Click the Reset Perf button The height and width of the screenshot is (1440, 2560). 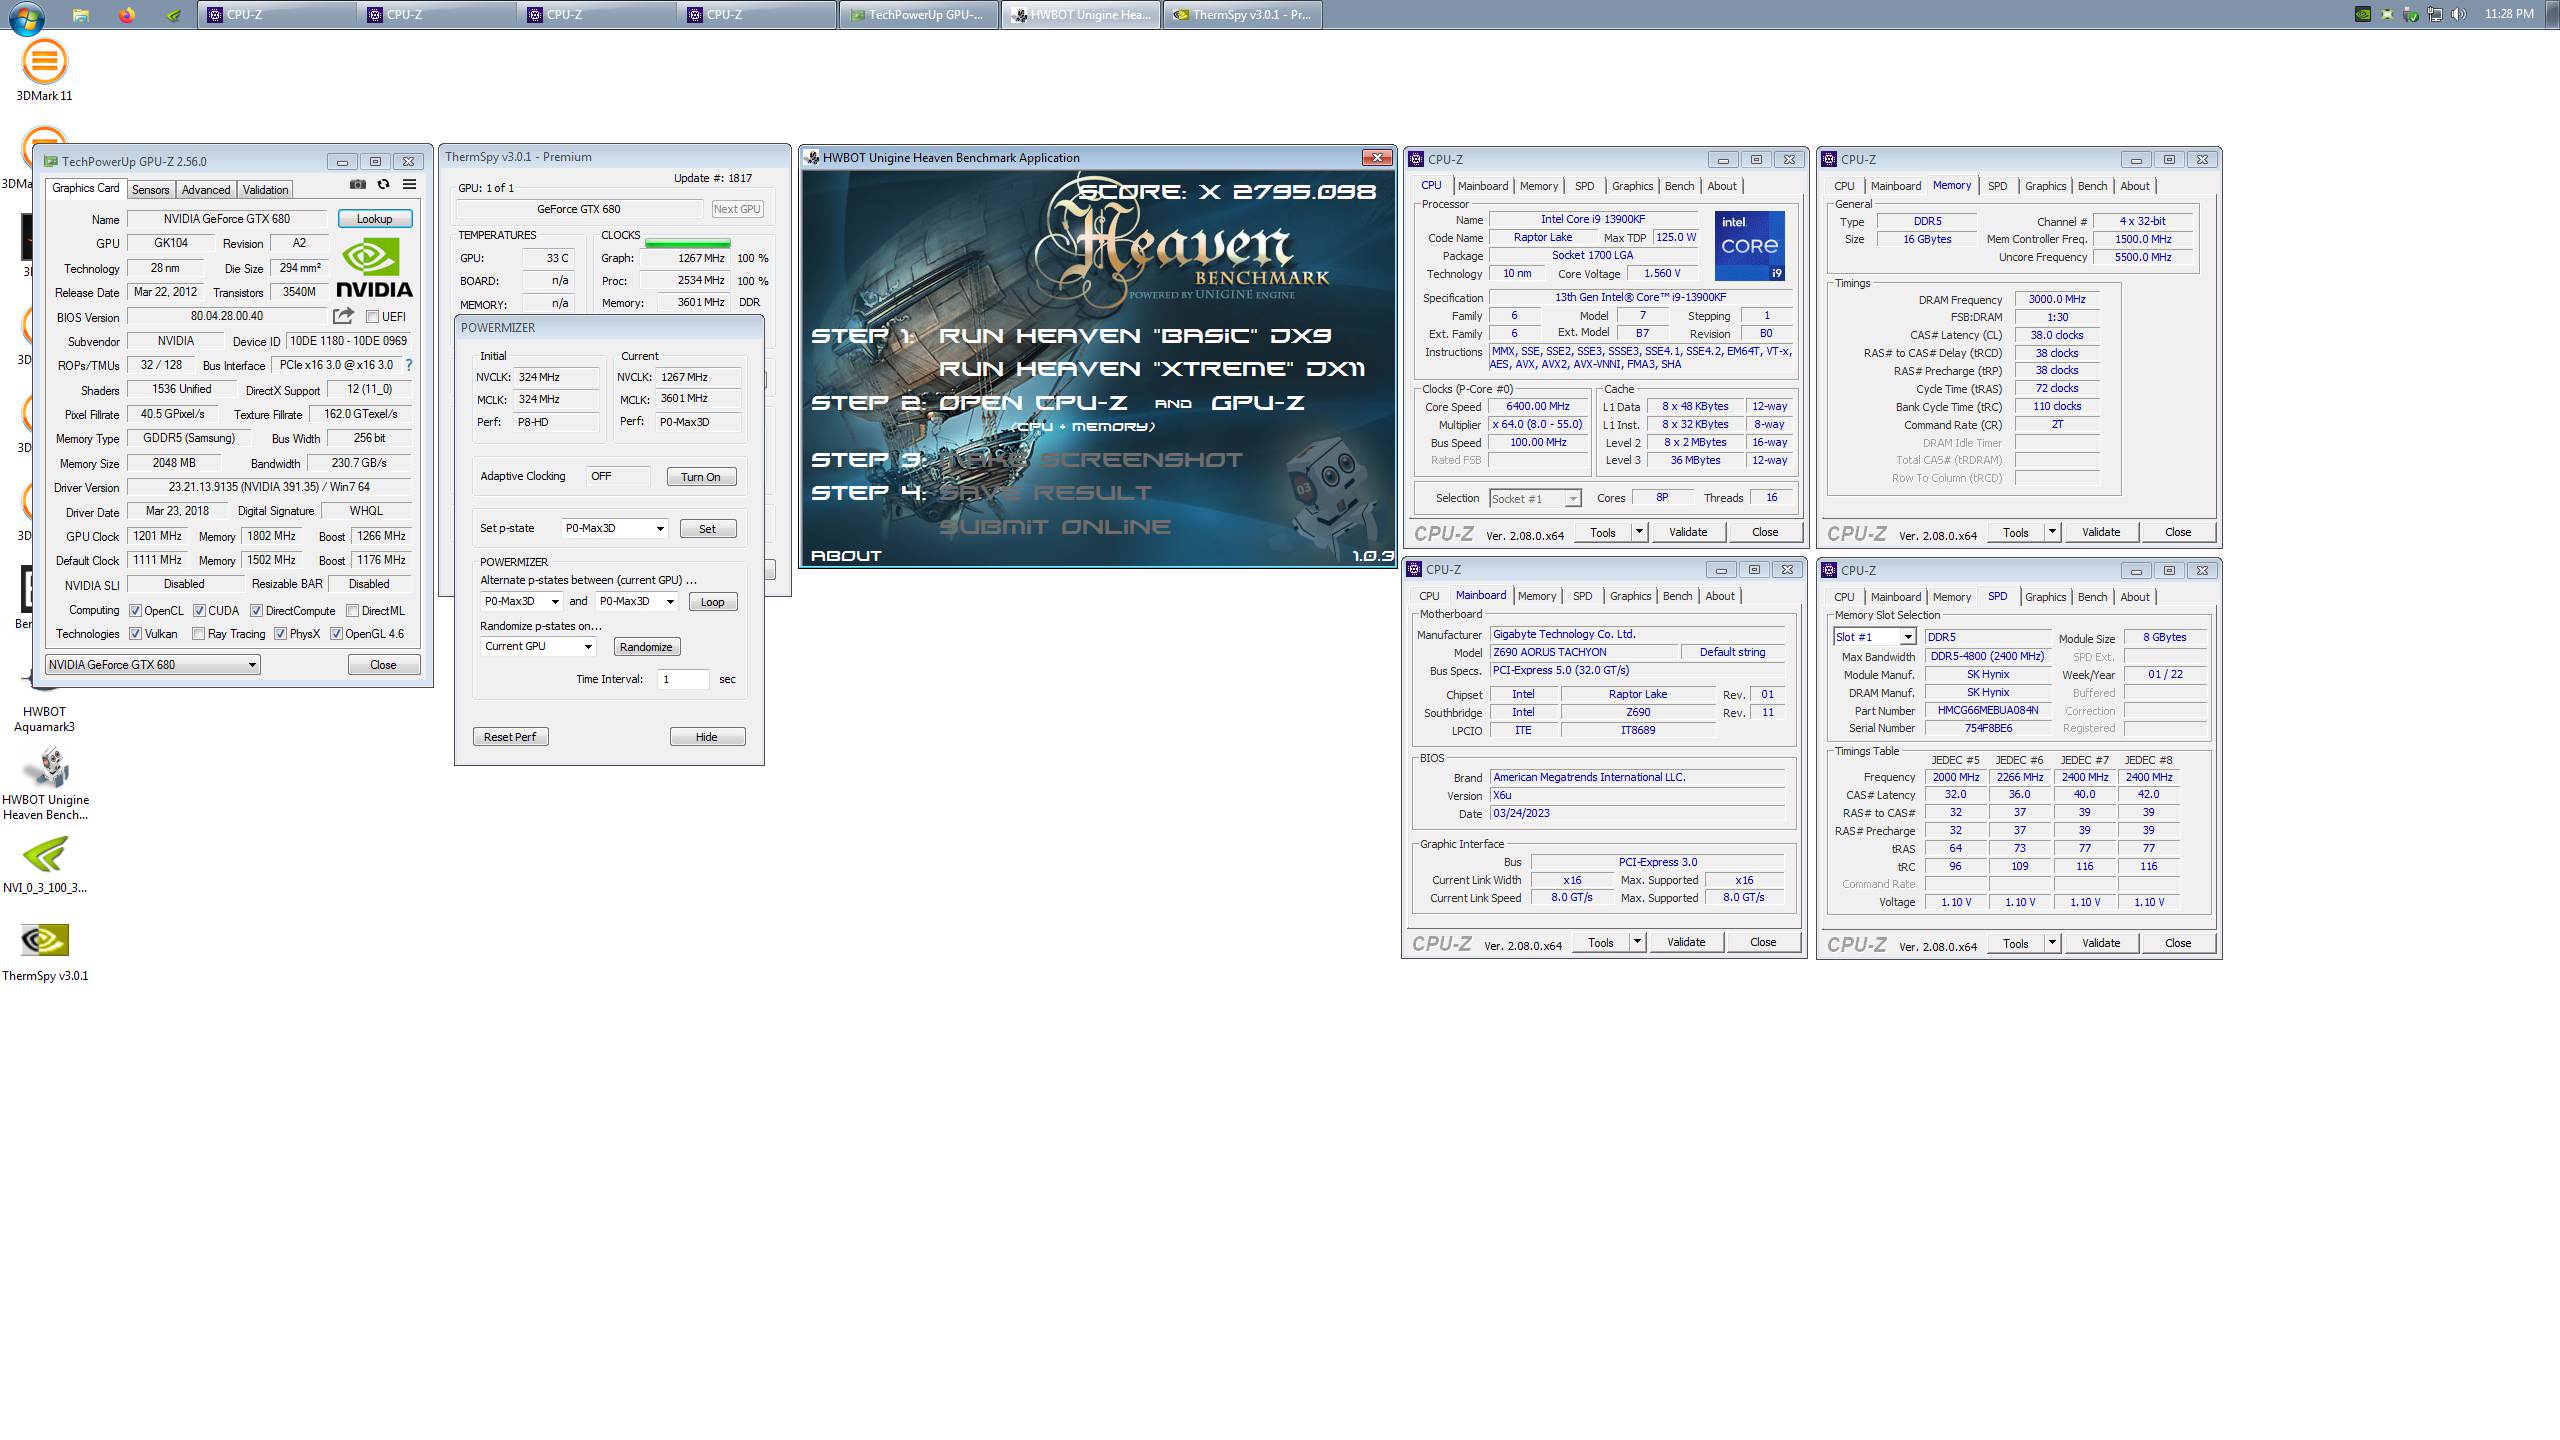[x=510, y=737]
